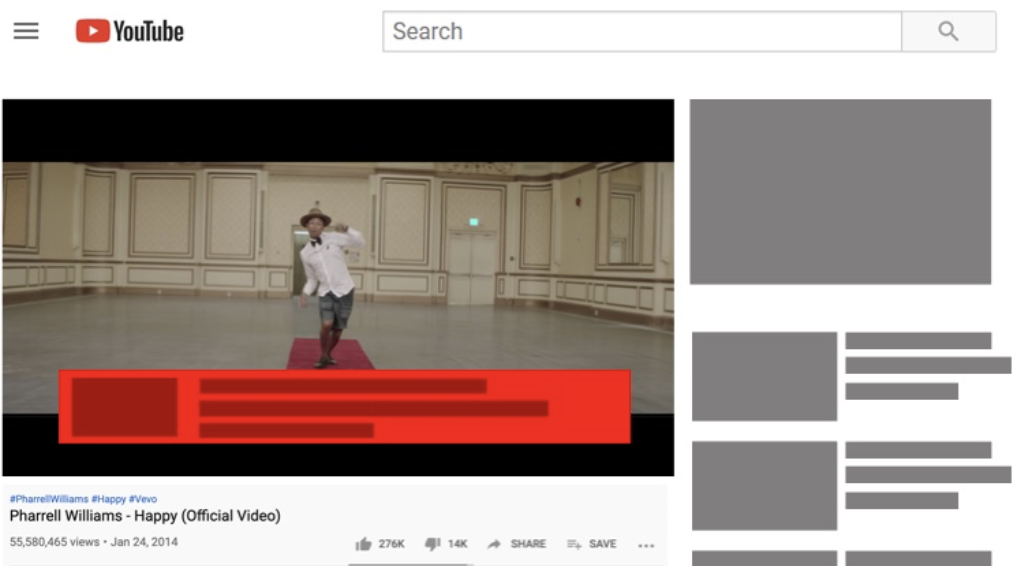Open the #Happy hashtag link
This screenshot has width=1016, height=570.
coord(109,499)
